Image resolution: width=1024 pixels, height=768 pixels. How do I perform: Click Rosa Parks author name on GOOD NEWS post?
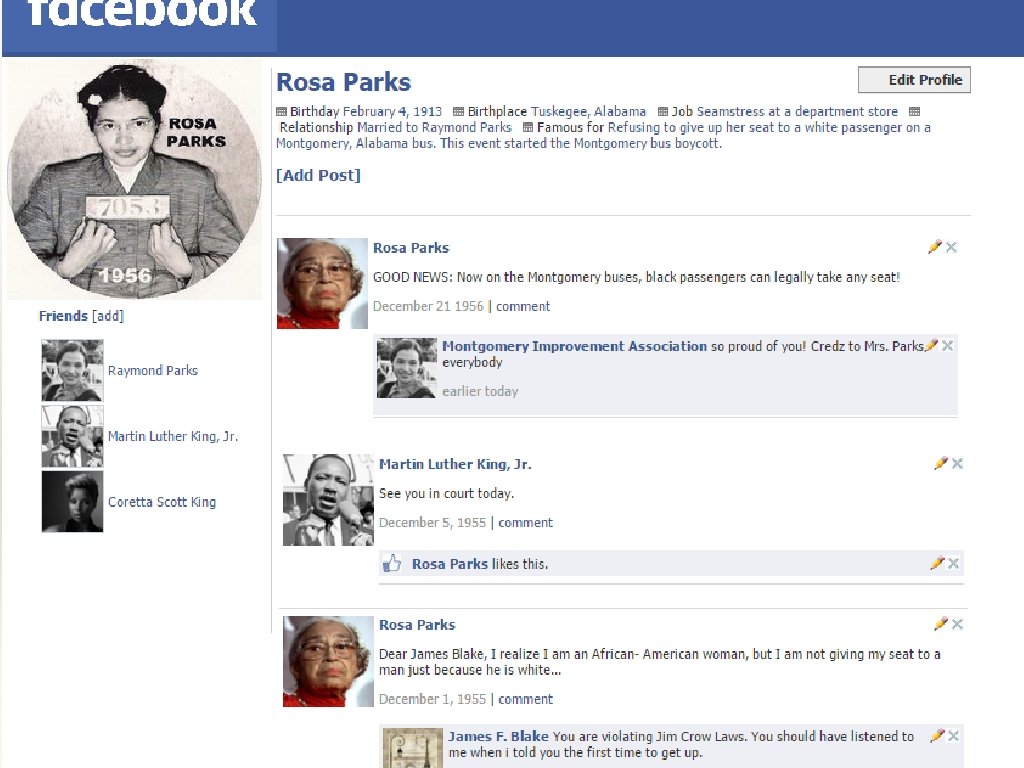pyautogui.click(x=411, y=248)
